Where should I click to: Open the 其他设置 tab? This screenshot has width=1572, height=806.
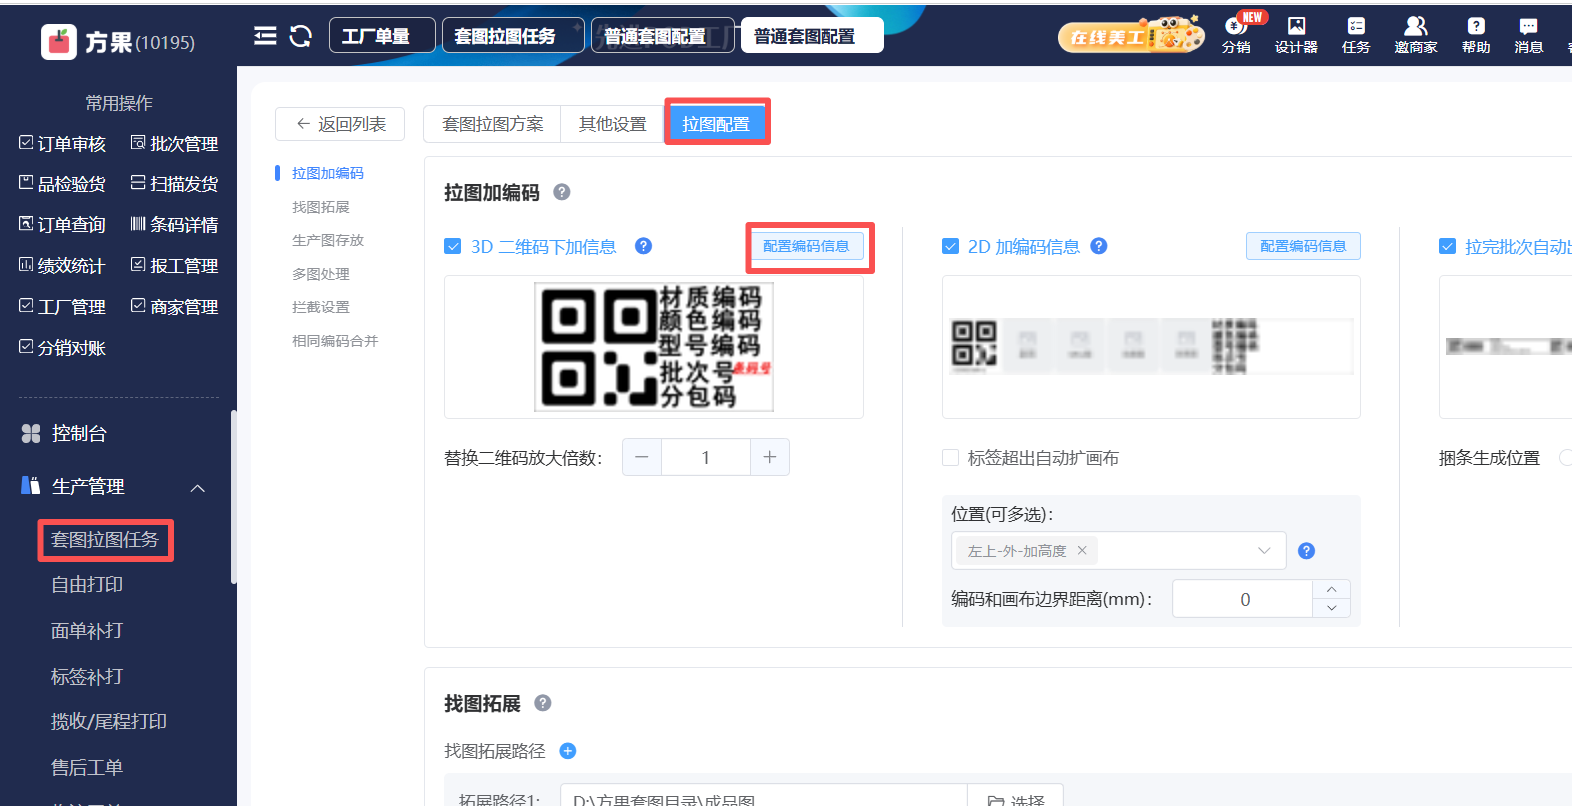pos(612,124)
